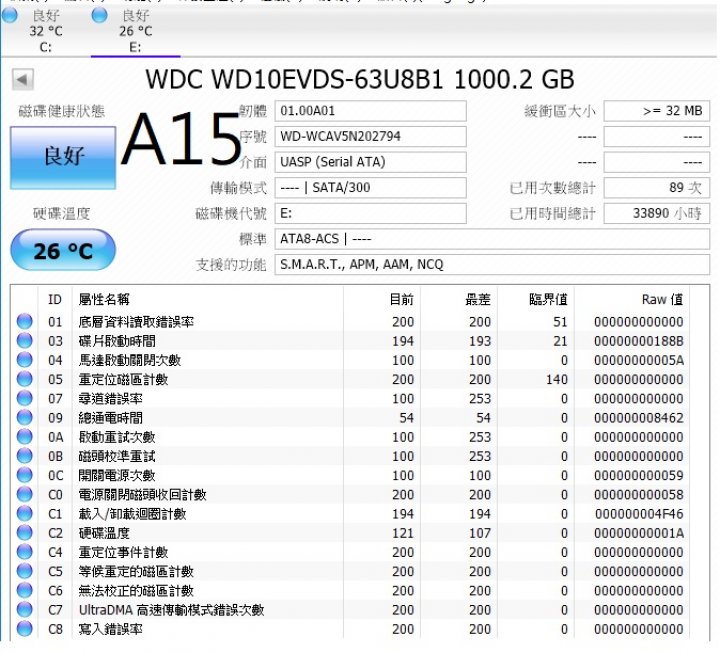Select the 重定位事件計數 attribute row
The width and height of the screenshot is (720, 653).
click(x=350, y=552)
